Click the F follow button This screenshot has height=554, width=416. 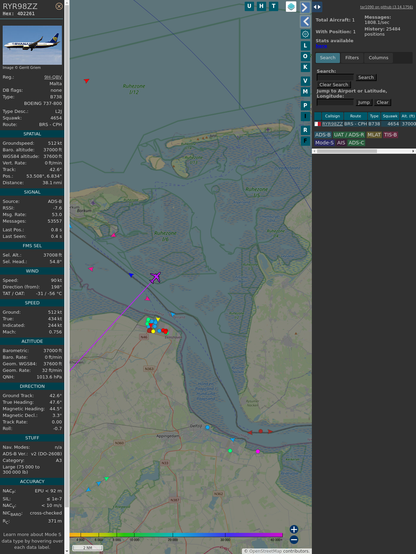pos(305,141)
